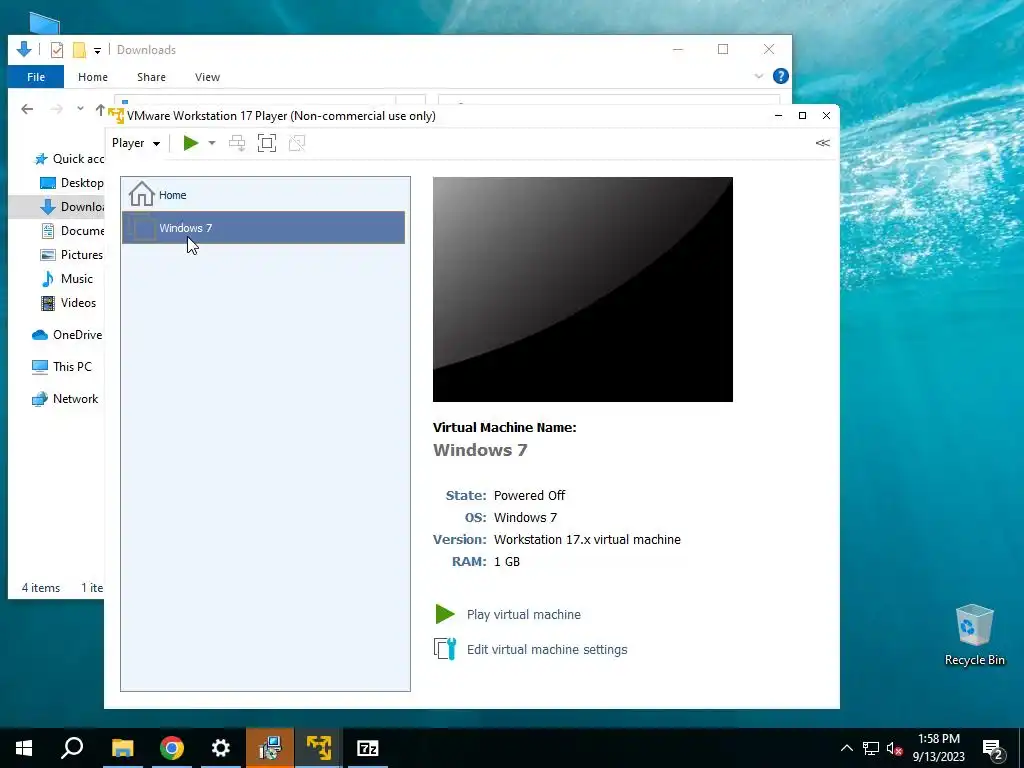Open Google Chrome from the taskbar

(172, 748)
